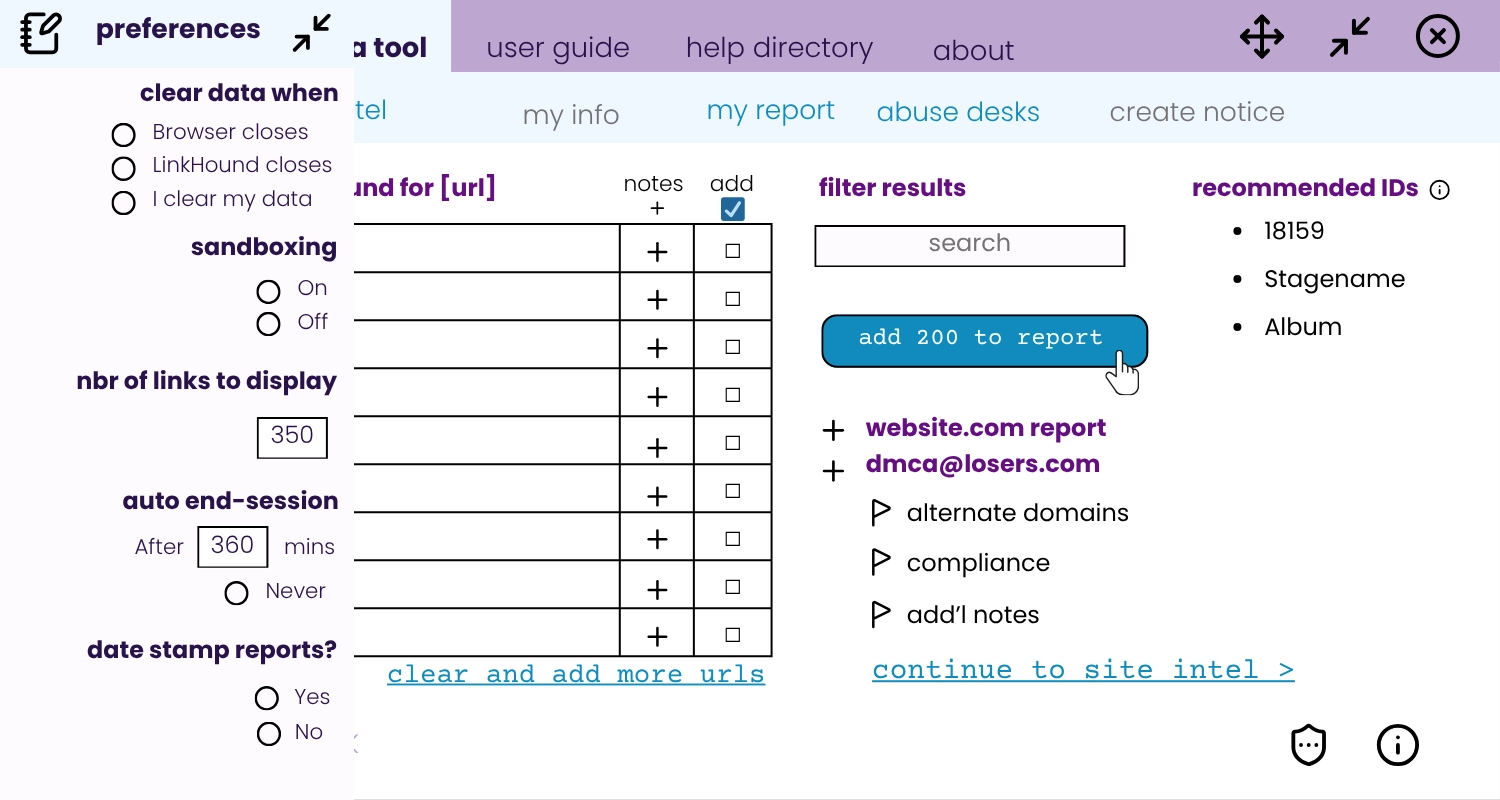This screenshot has height=800, width=1500.
Task: Click the info icon beside recommended IDs
Action: click(1440, 190)
